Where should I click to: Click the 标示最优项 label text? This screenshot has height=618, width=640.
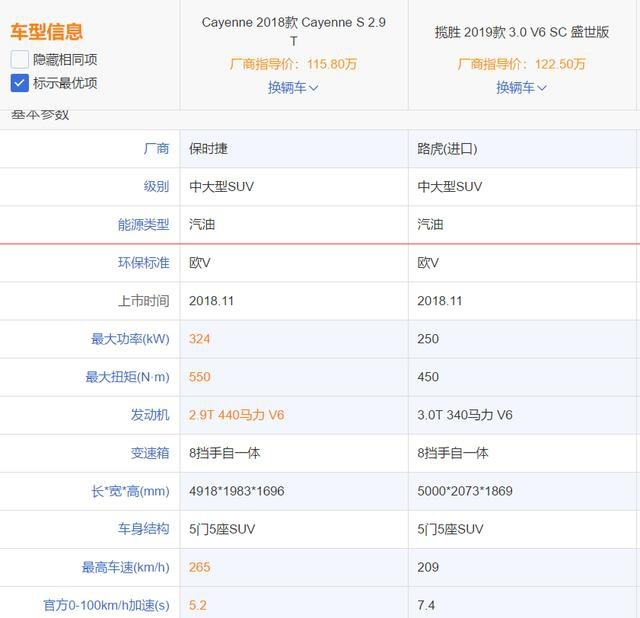(x=65, y=83)
